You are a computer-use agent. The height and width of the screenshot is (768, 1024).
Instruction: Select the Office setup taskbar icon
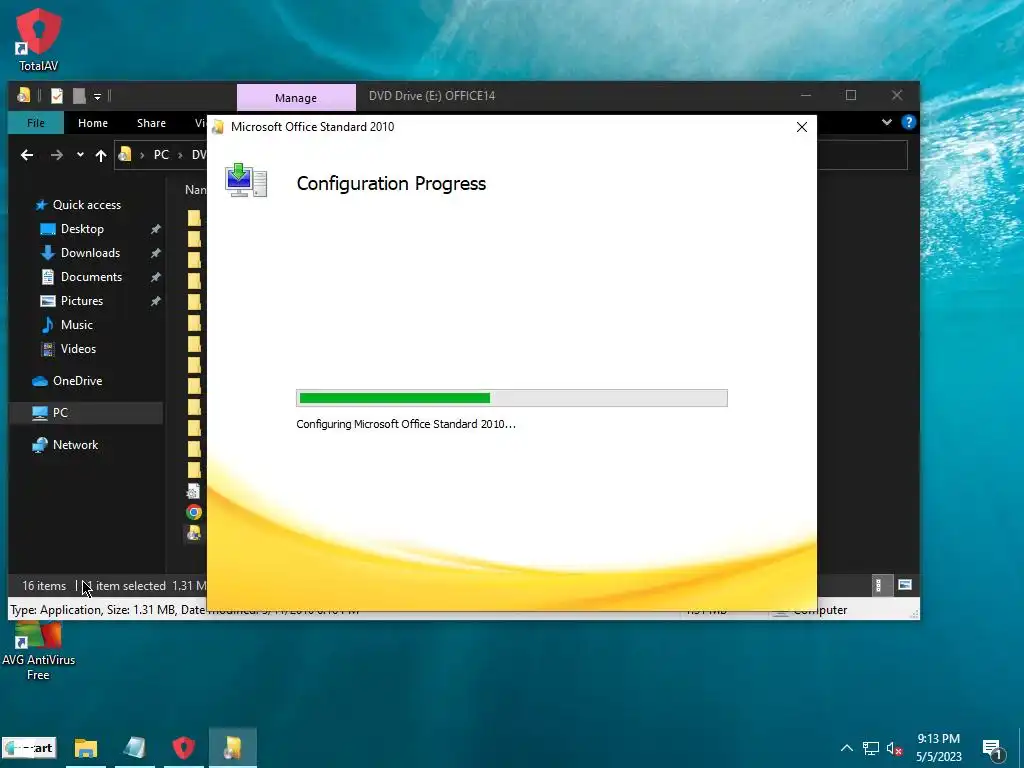pos(232,748)
